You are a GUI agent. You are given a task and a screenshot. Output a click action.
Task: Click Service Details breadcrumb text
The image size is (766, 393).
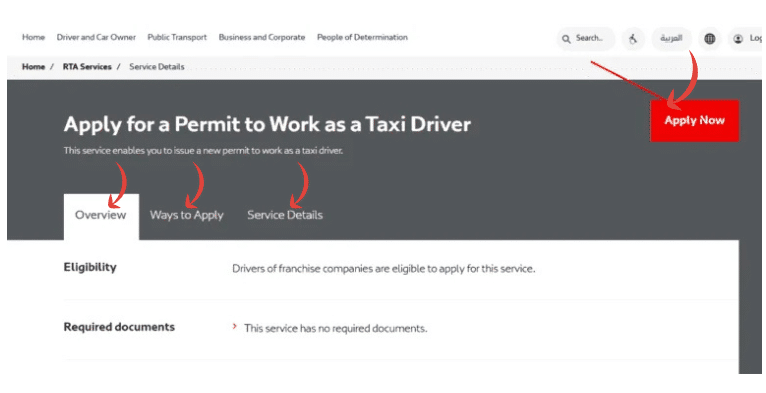157,66
